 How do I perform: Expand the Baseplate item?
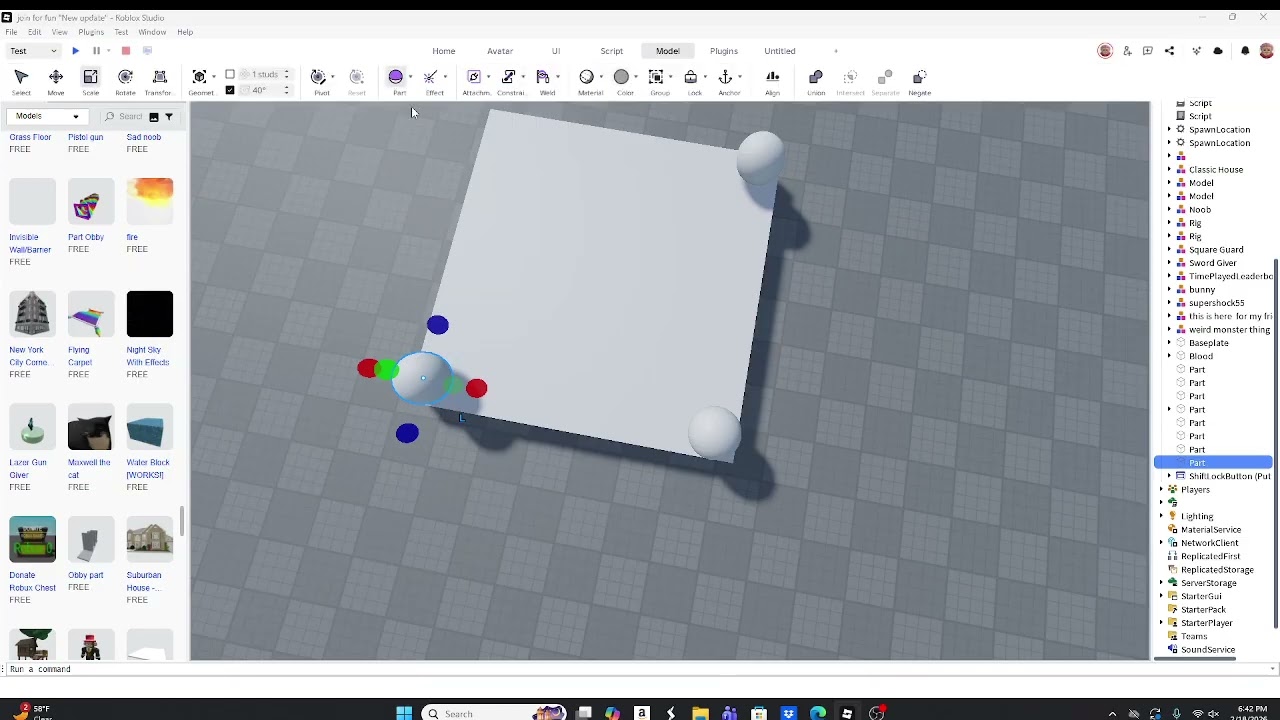(x=1169, y=343)
